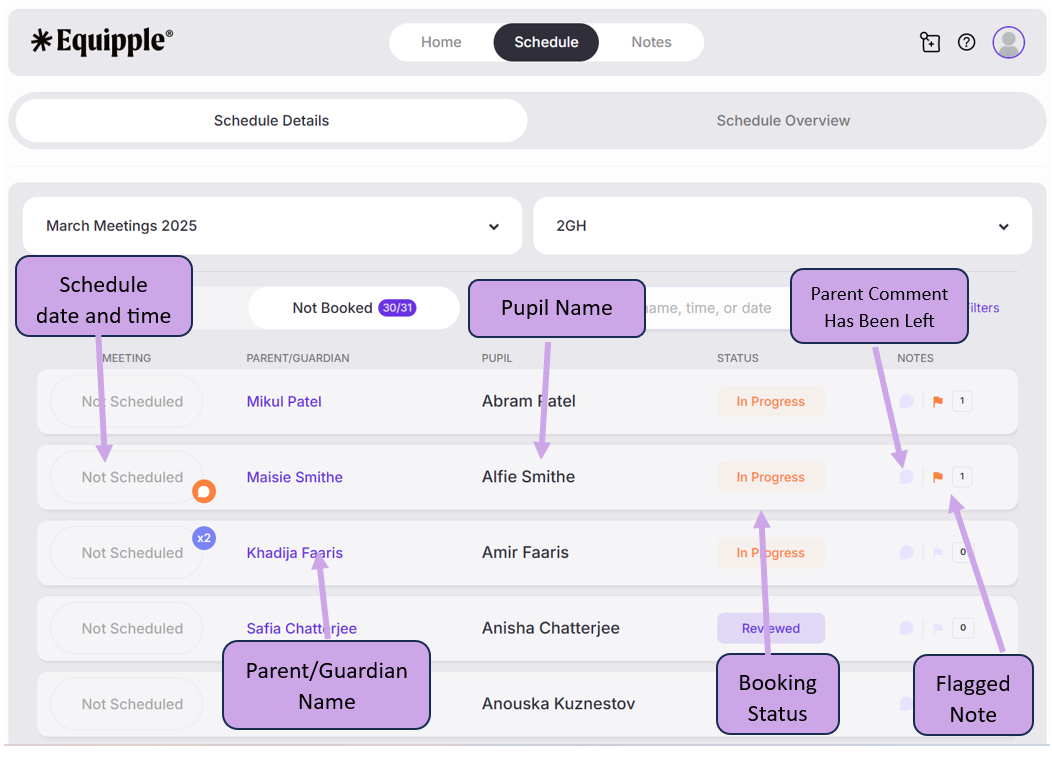Click the orange flag for Alfie Smithe
Viewport: 1052px width, 757px height.
(x=938, y=477)
